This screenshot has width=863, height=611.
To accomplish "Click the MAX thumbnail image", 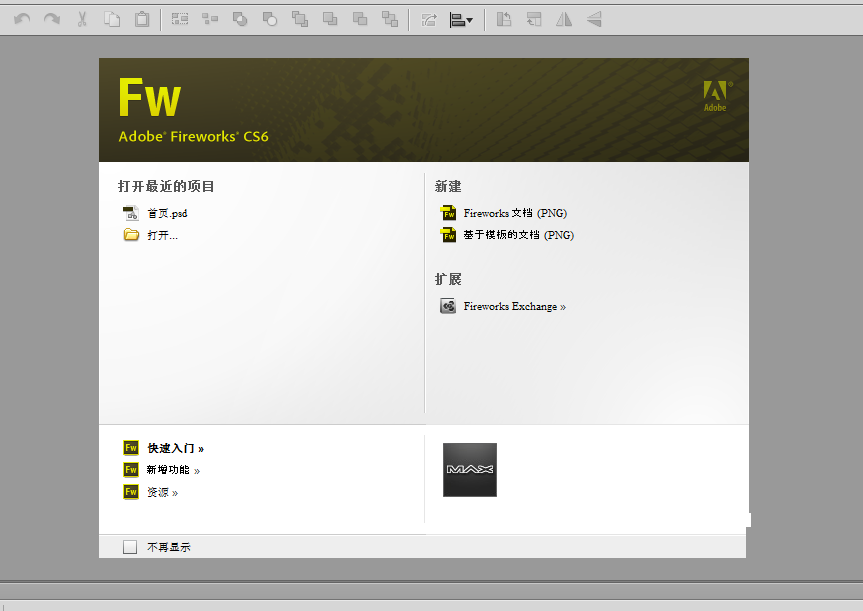I will point(470,470).
